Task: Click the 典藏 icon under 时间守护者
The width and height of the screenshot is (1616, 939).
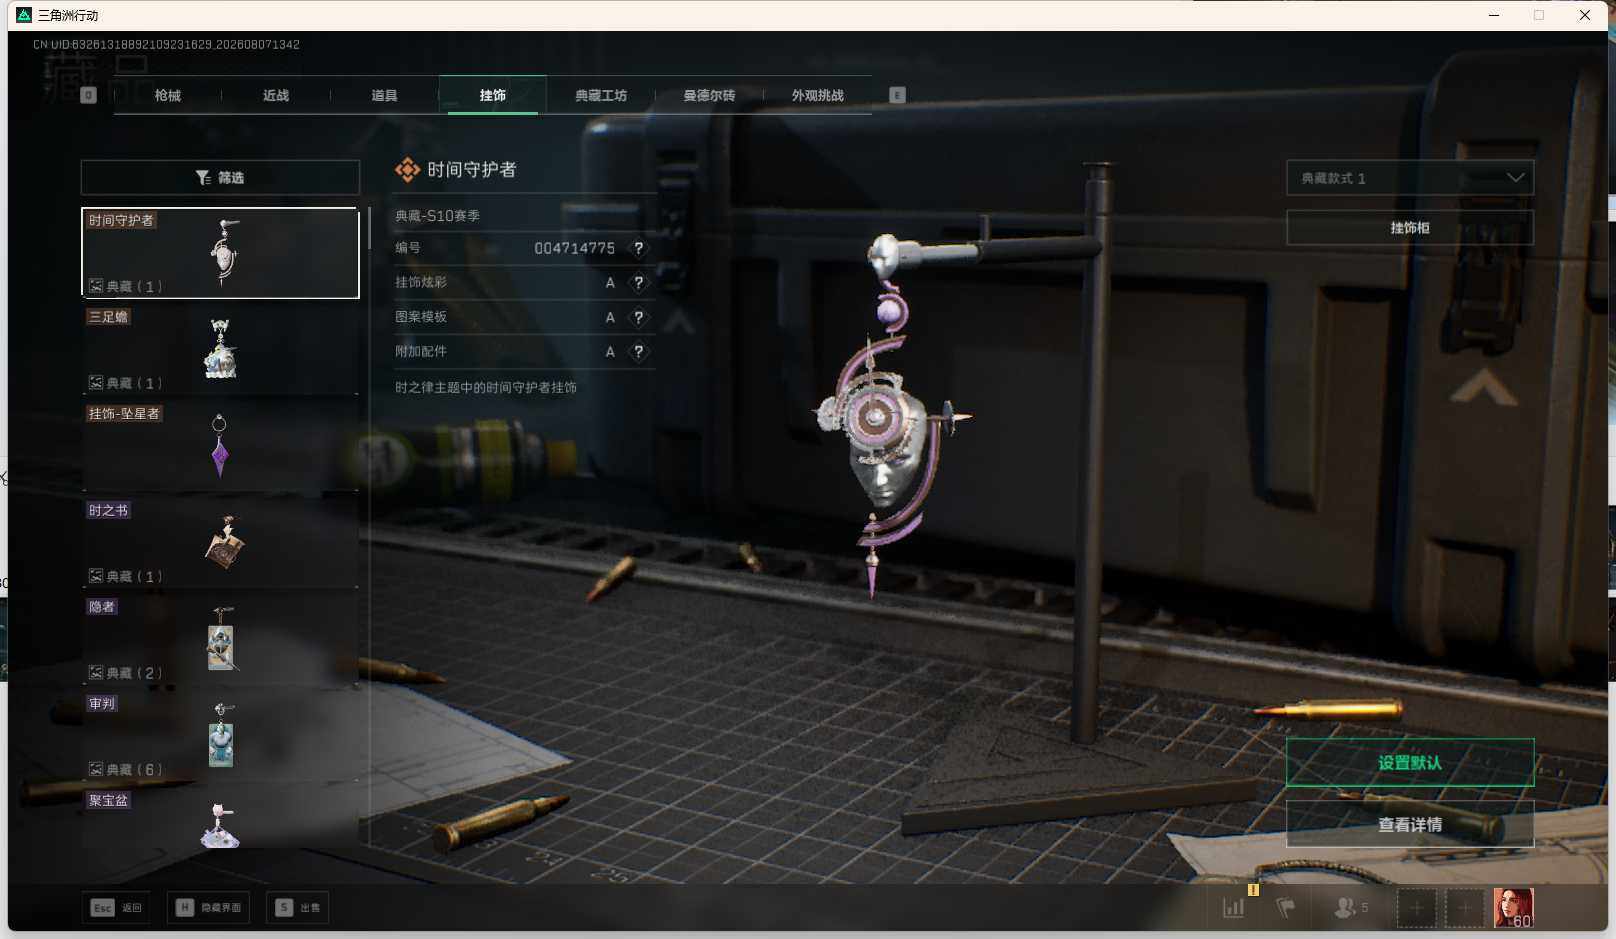Action: point(96,286)
